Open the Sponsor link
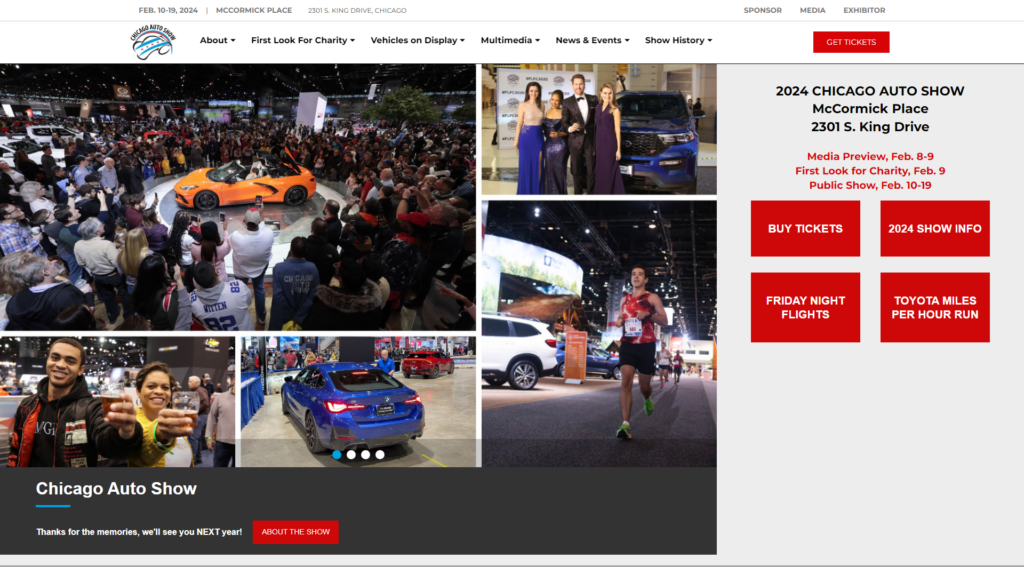This screenshot has width=1024, height=576. tap(762, 10)
